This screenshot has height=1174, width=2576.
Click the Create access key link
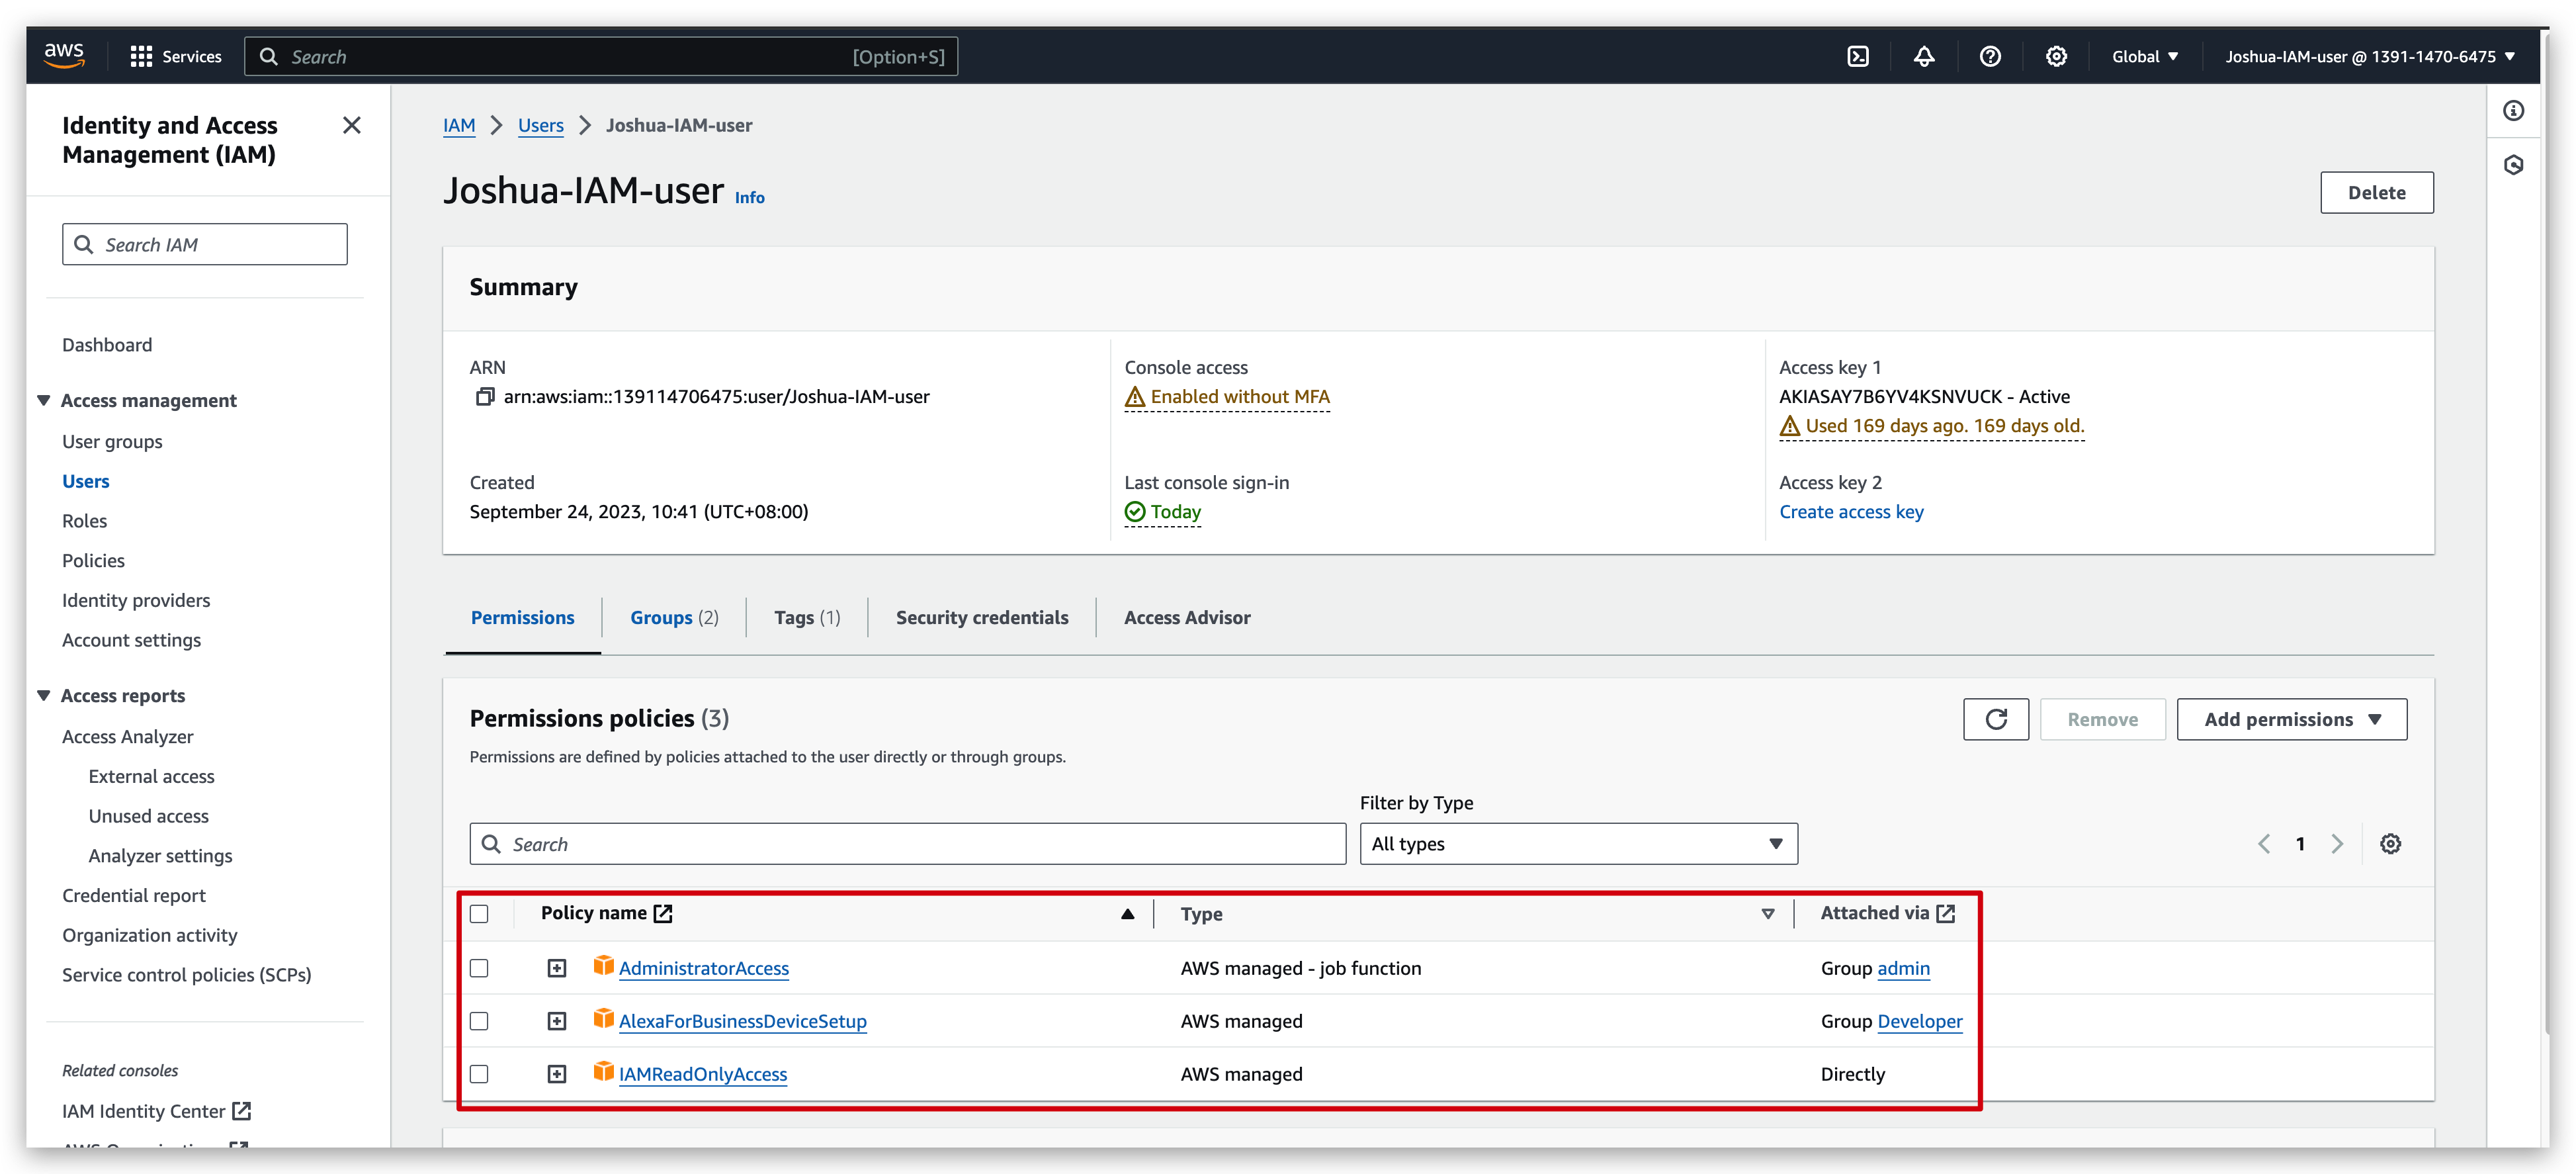[1851, 511]
